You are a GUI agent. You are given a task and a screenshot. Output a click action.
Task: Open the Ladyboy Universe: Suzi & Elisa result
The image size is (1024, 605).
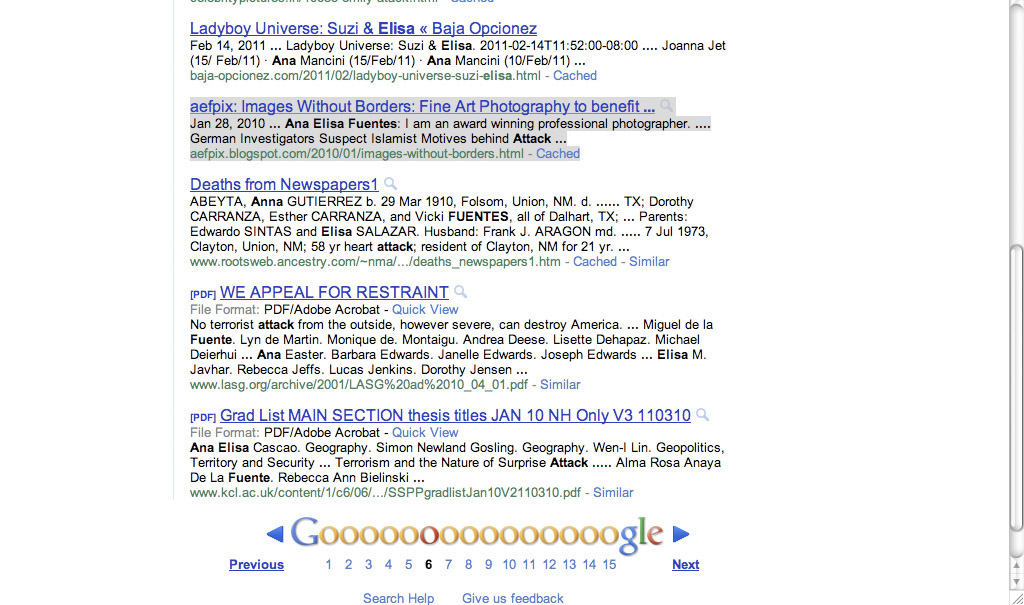363,29
